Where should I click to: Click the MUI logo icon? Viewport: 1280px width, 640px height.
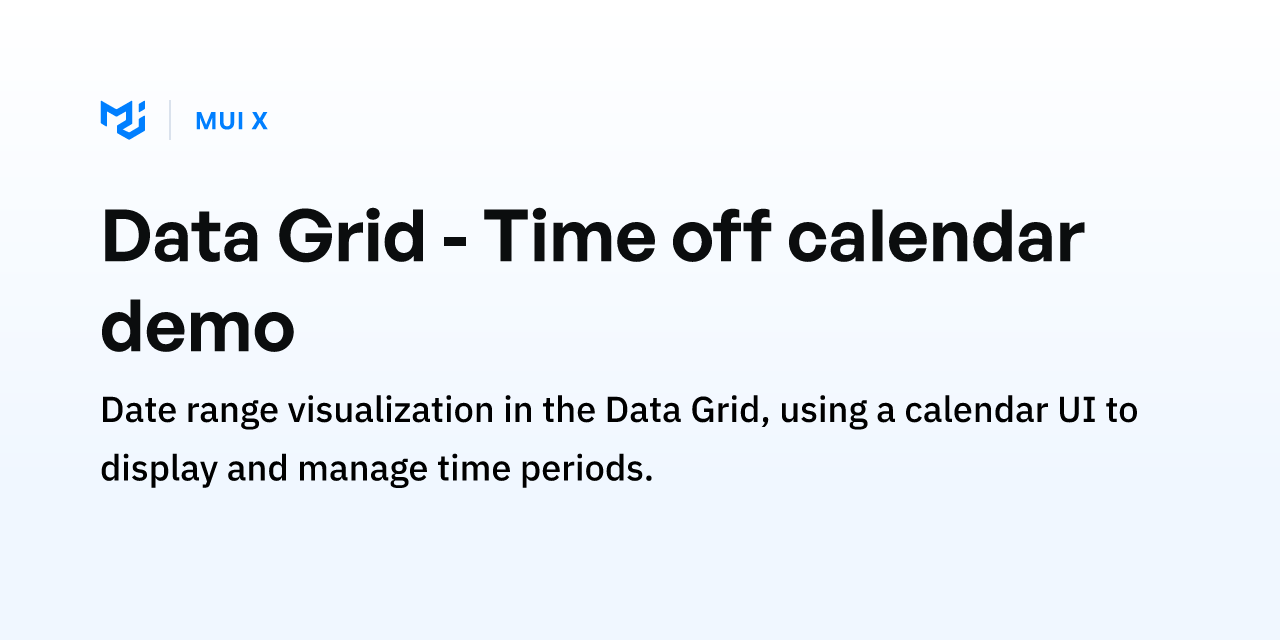pyautogui.click(x=123, y=120)
